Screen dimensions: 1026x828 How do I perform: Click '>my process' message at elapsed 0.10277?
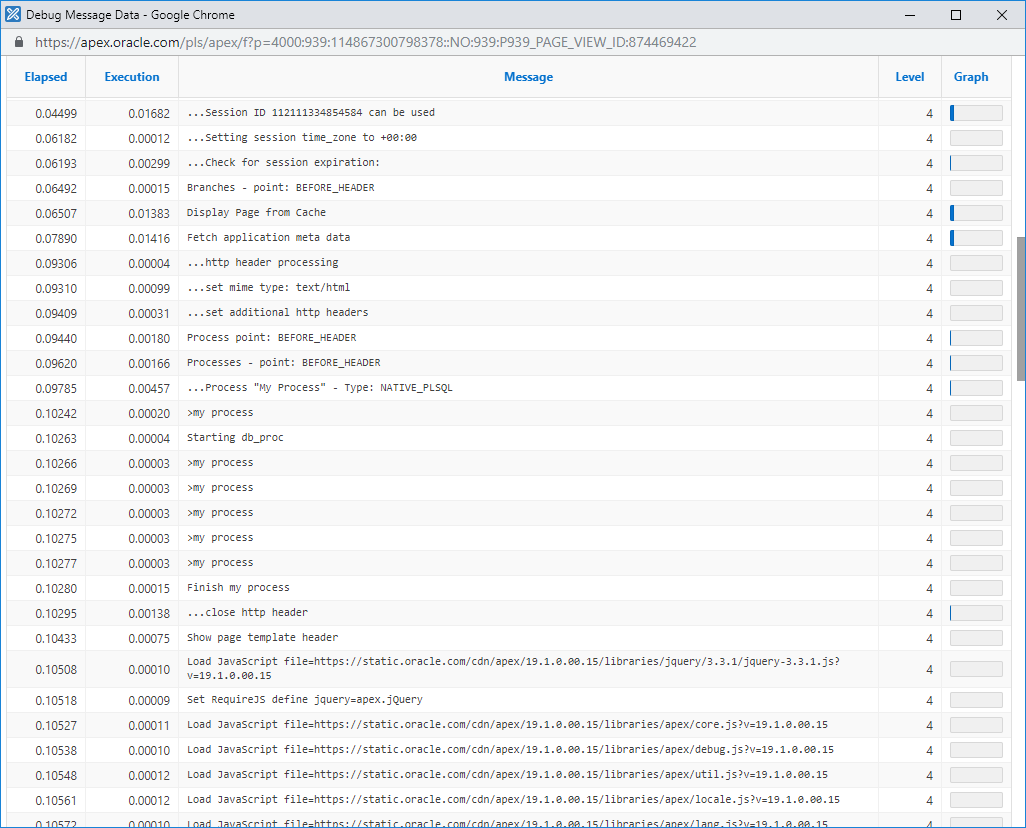pos(220,563)
